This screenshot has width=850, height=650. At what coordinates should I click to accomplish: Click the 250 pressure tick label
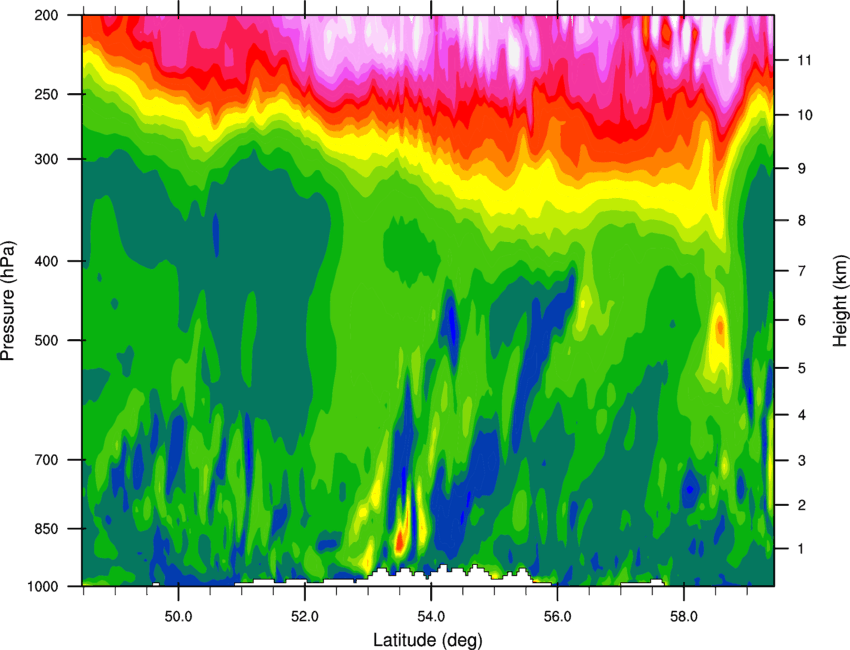pyautogui.click(x=47, y=94)
